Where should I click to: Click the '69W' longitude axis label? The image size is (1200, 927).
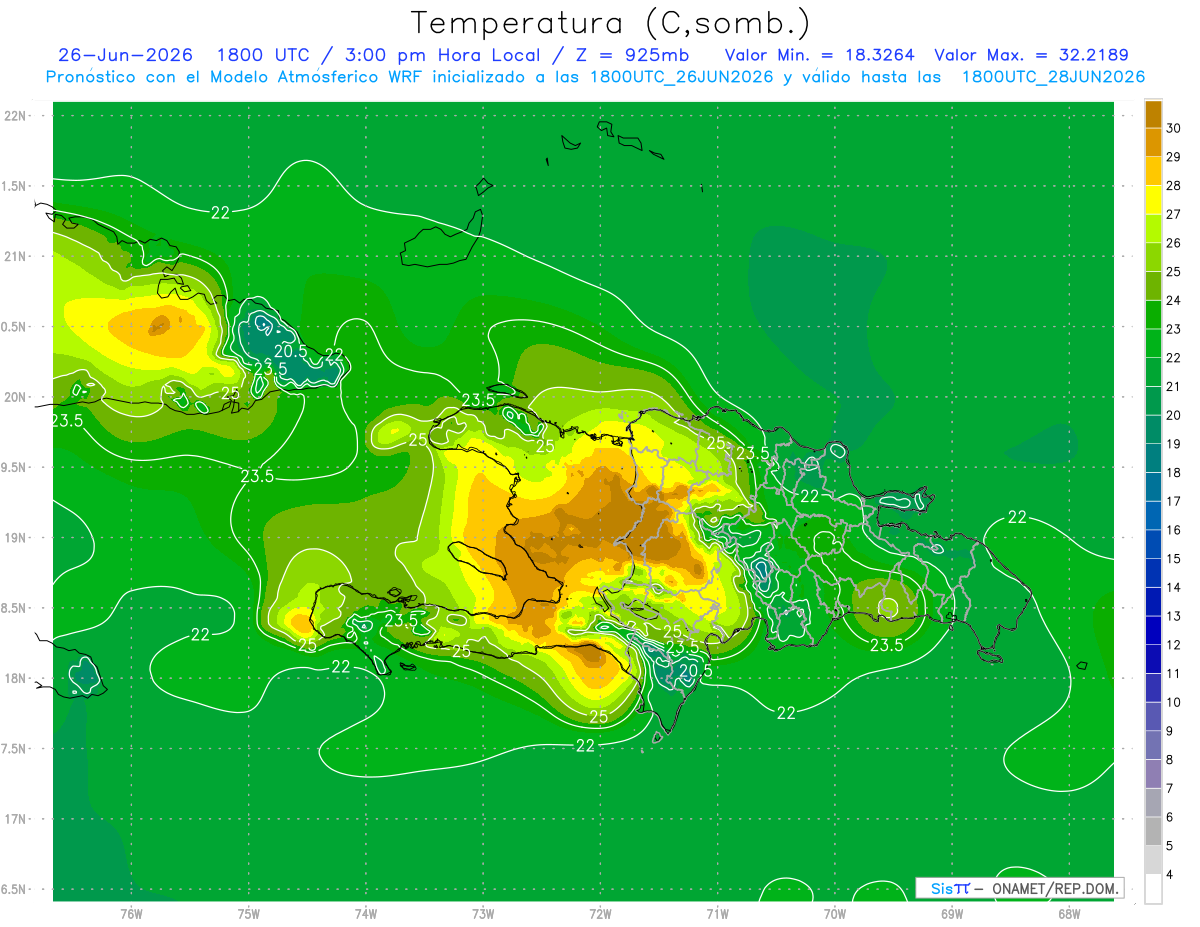[952, 913]
